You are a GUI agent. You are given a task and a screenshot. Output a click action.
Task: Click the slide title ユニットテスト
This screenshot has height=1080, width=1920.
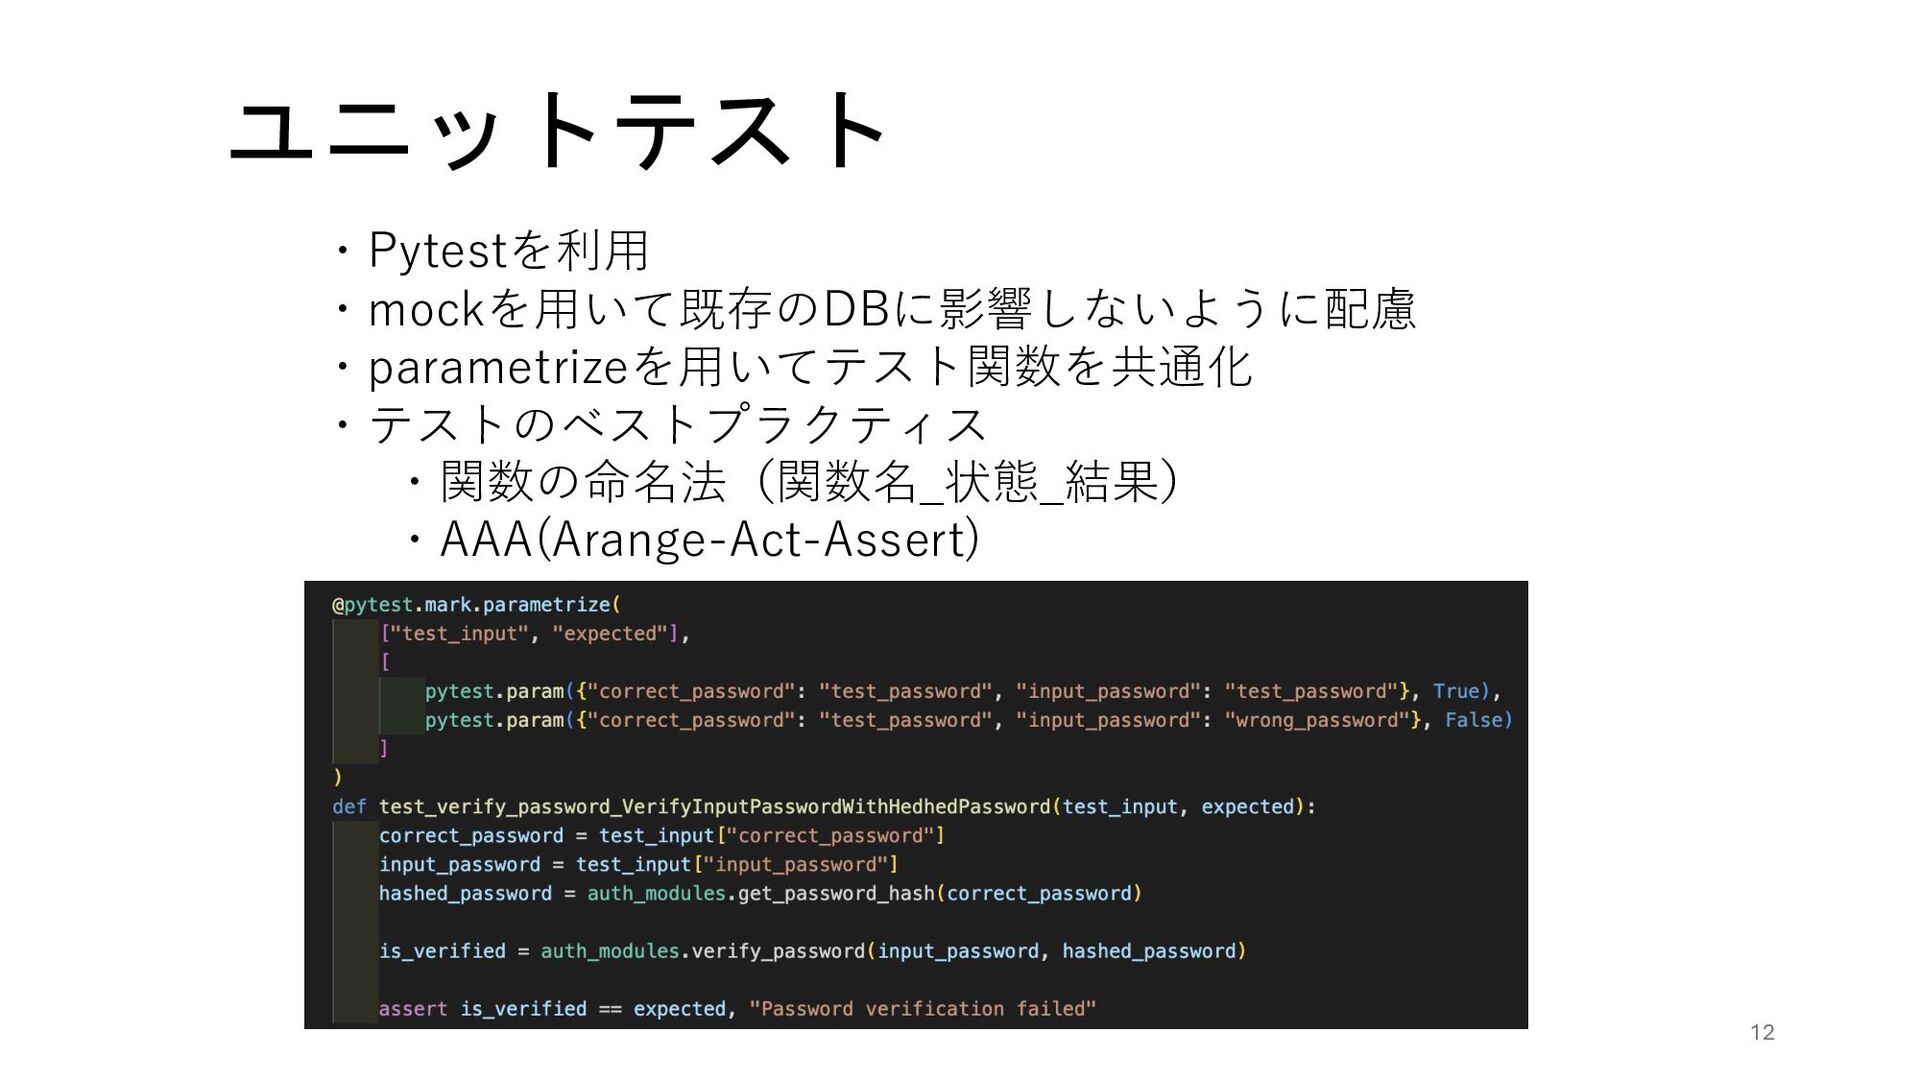click(558, 130)
